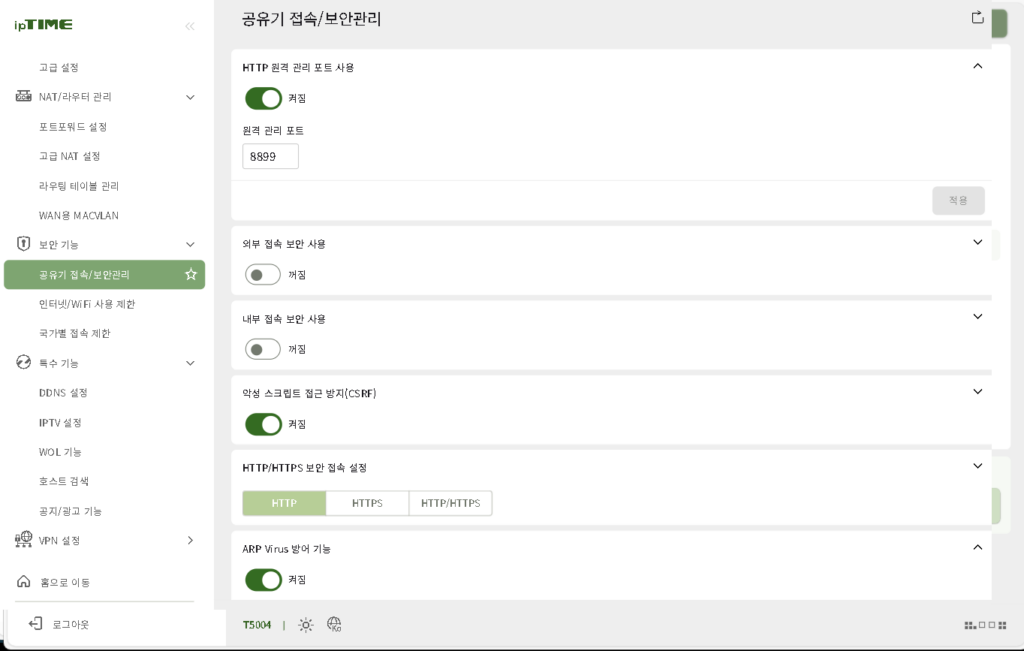Click the 홈으로 이동 home icon
1024x651 pixels.
(24, 582)
